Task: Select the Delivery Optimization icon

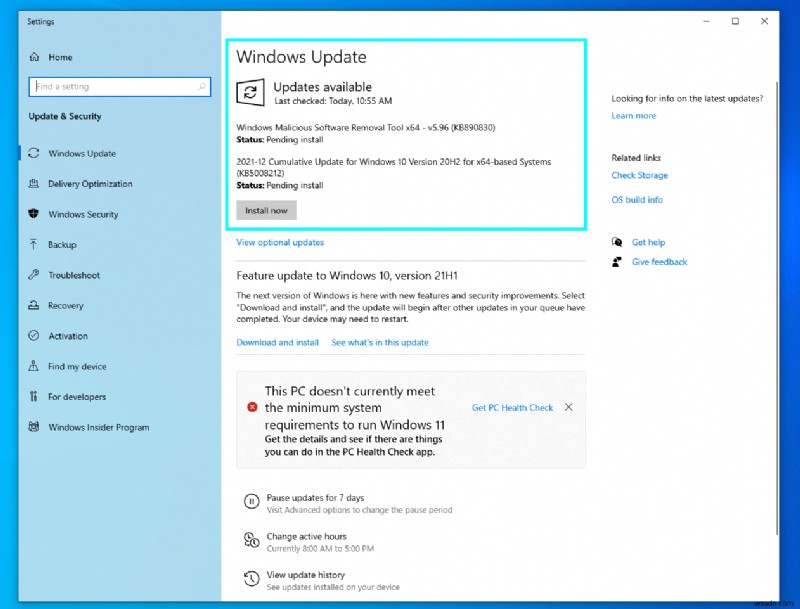Action: click(x=34, y=183)
